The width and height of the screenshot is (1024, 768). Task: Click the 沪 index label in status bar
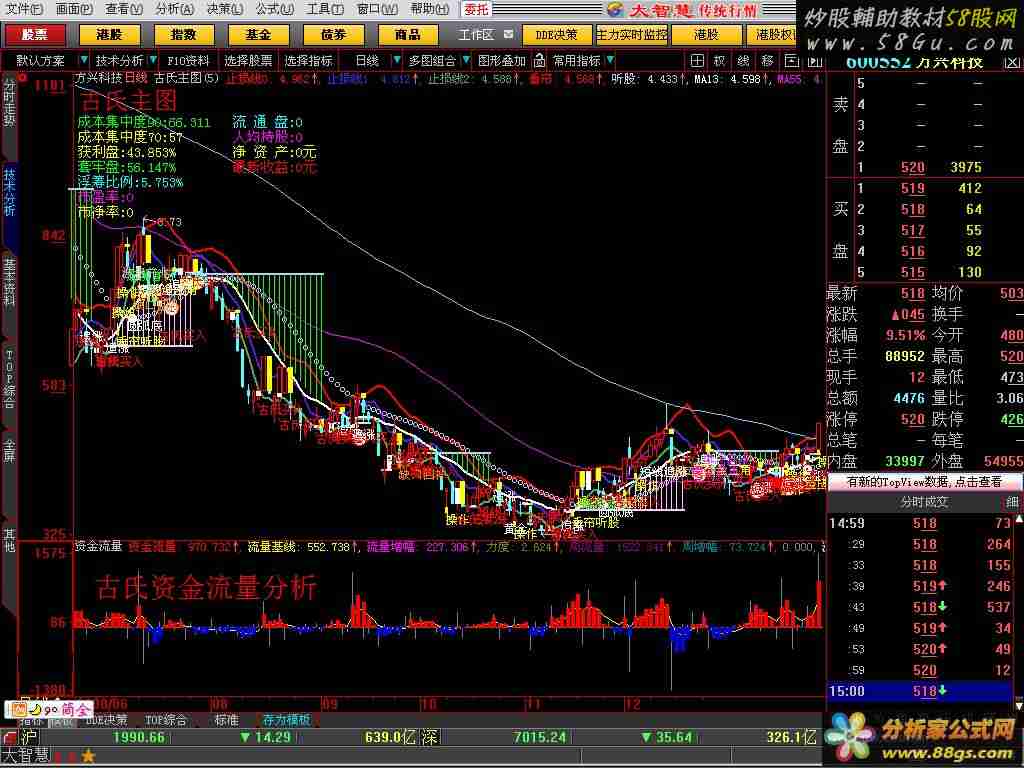(x=29, y=737)
